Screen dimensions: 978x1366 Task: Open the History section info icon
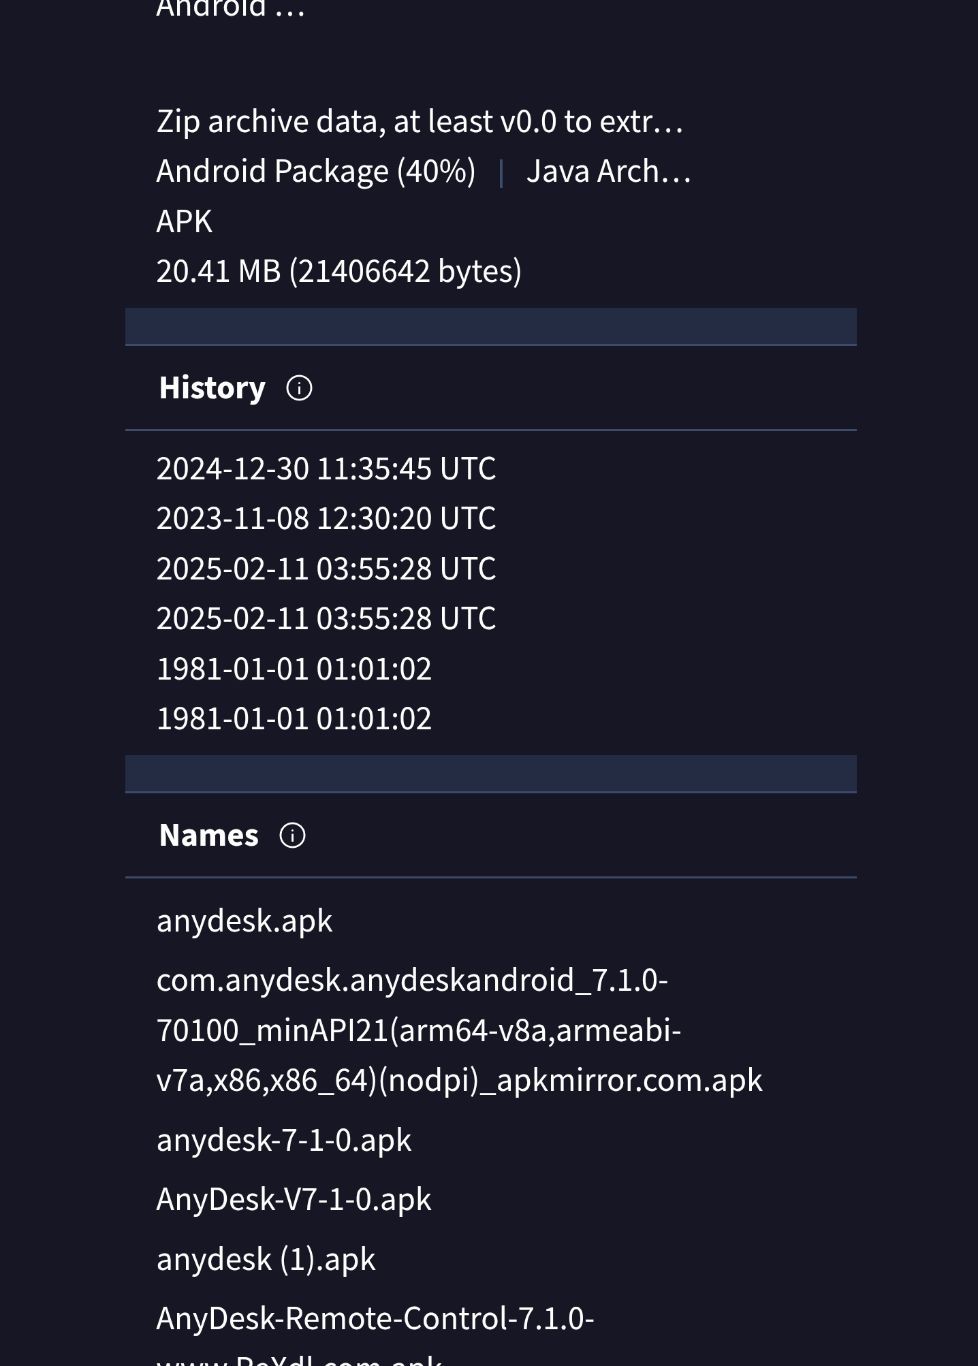299,388
